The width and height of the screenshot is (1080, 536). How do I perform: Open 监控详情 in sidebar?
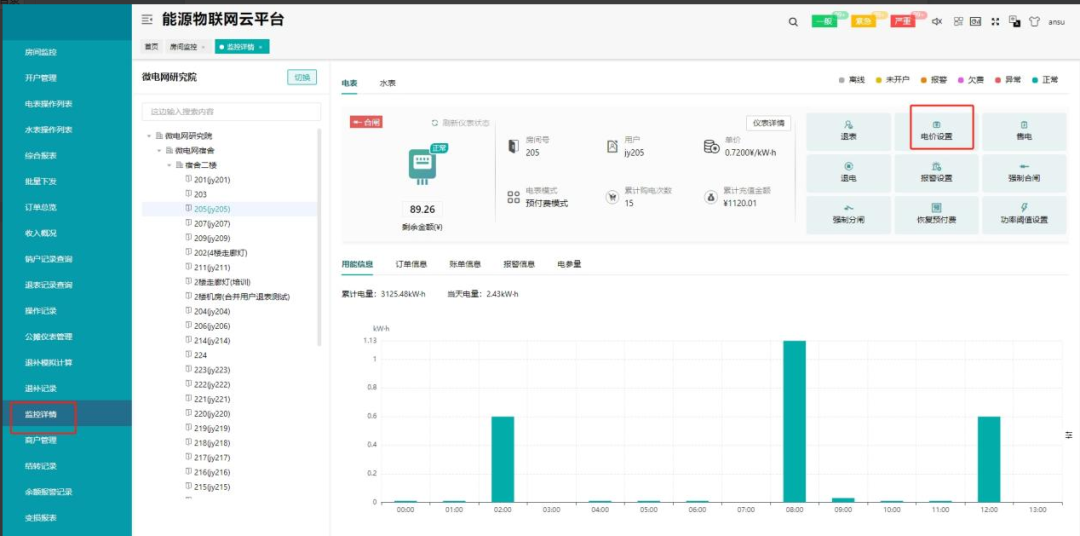click(41, 414)
